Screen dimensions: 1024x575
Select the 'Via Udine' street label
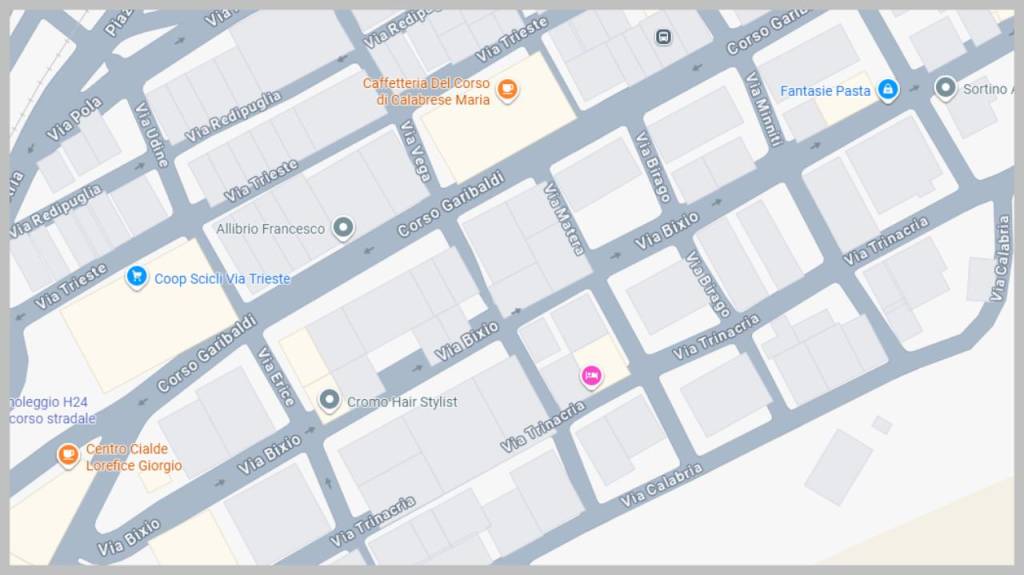coord(152,135)
